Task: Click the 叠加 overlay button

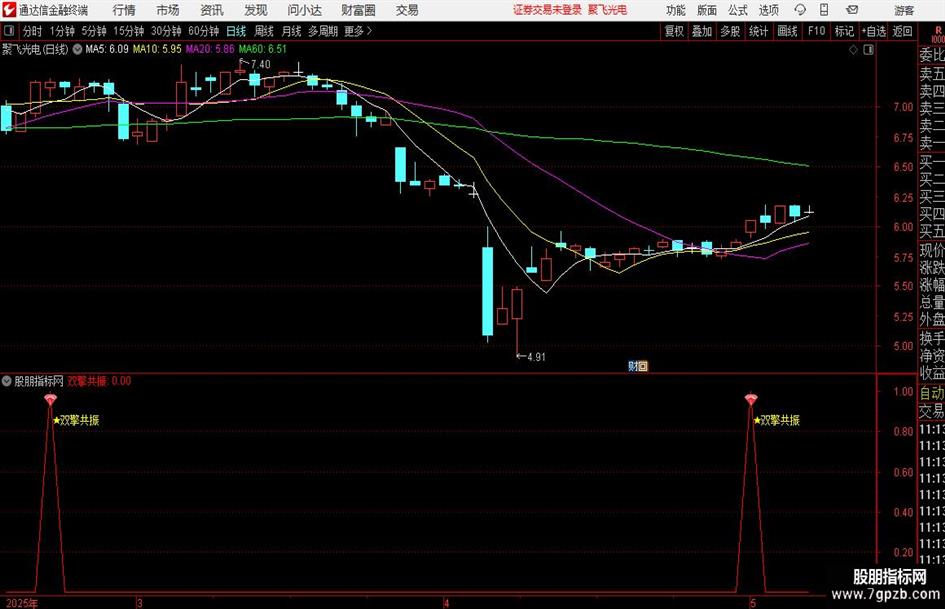Action: click(702, 31)
